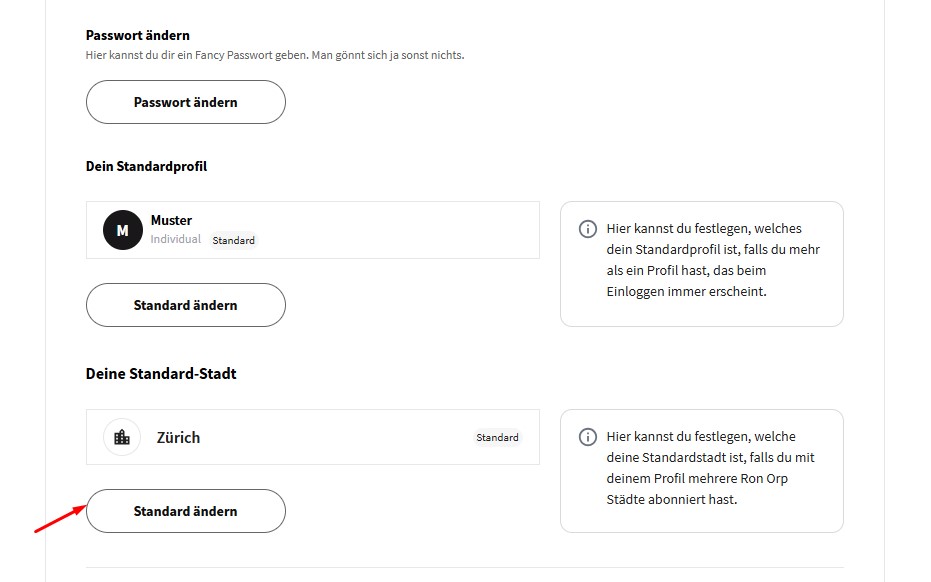This screenshot has height=582, width=931.
Task: Click the round M profile avatar
Action: click(123, 230)
